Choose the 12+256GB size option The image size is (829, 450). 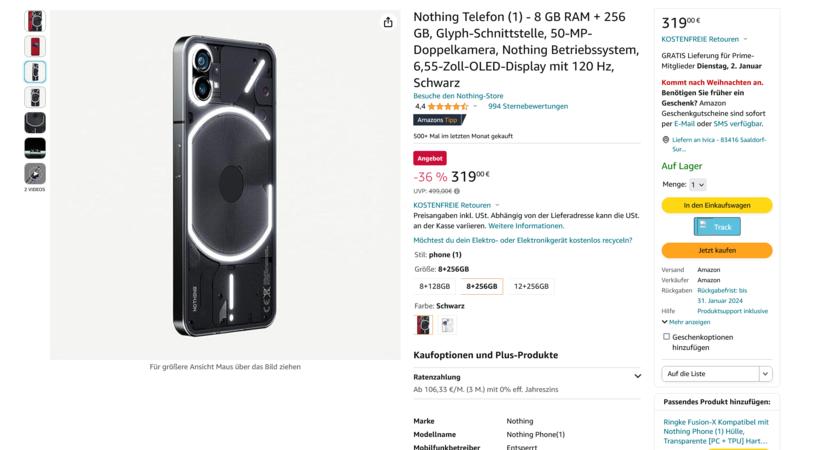point(531,286)
